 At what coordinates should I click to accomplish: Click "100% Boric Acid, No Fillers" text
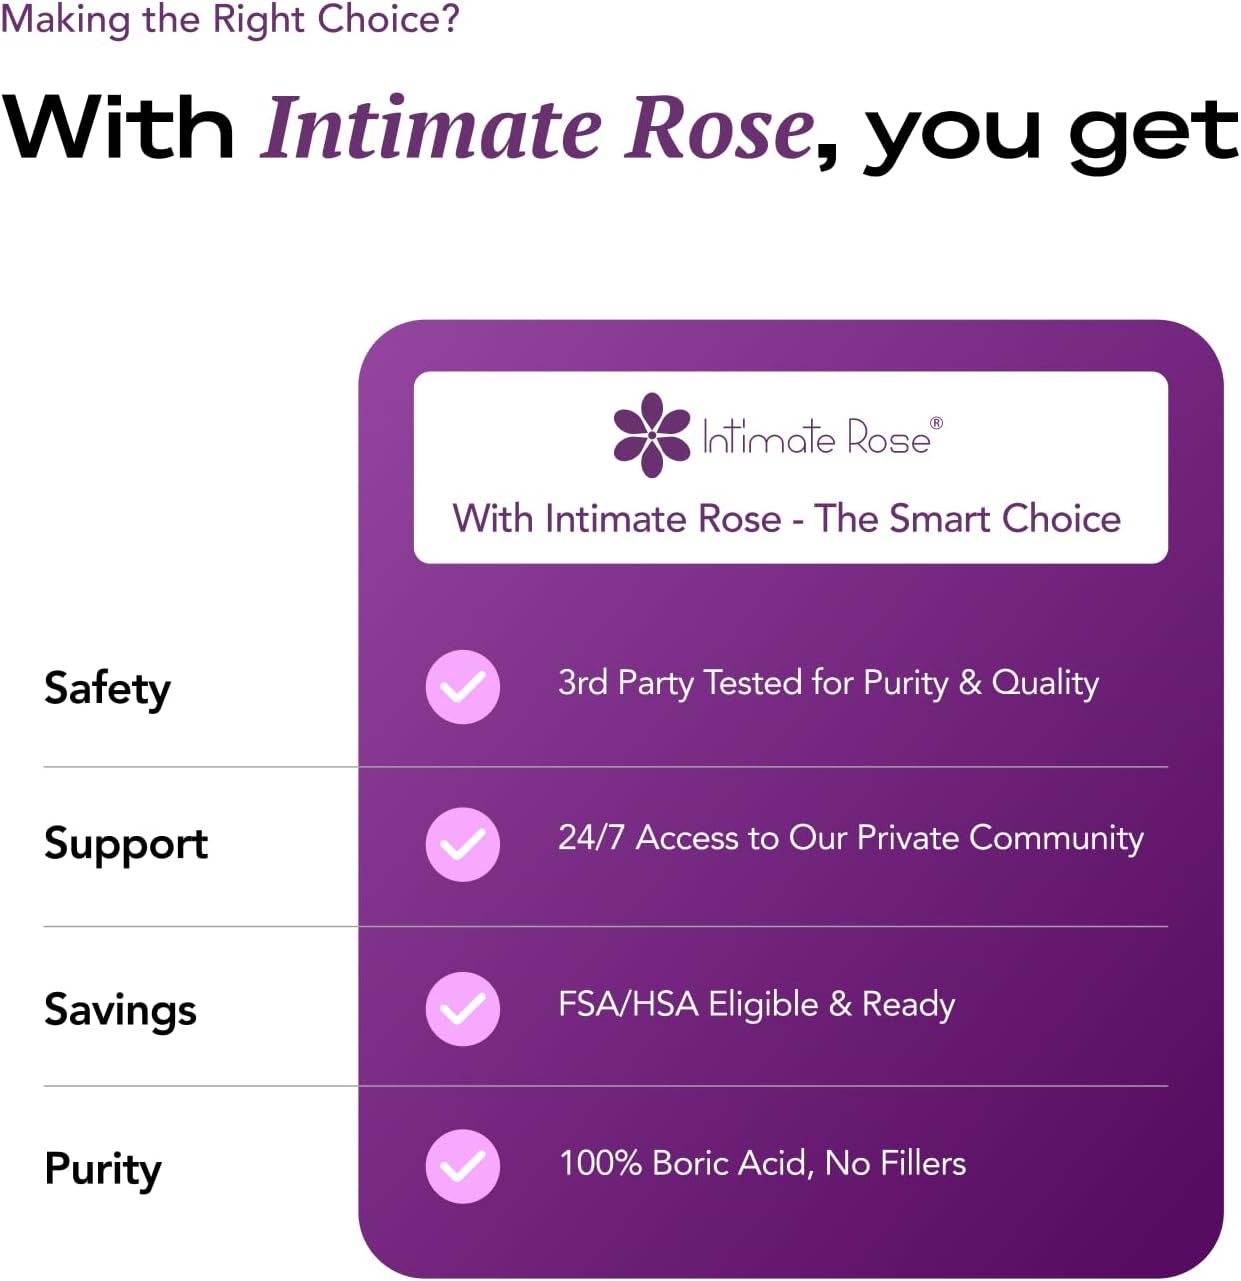[762, 1163]
